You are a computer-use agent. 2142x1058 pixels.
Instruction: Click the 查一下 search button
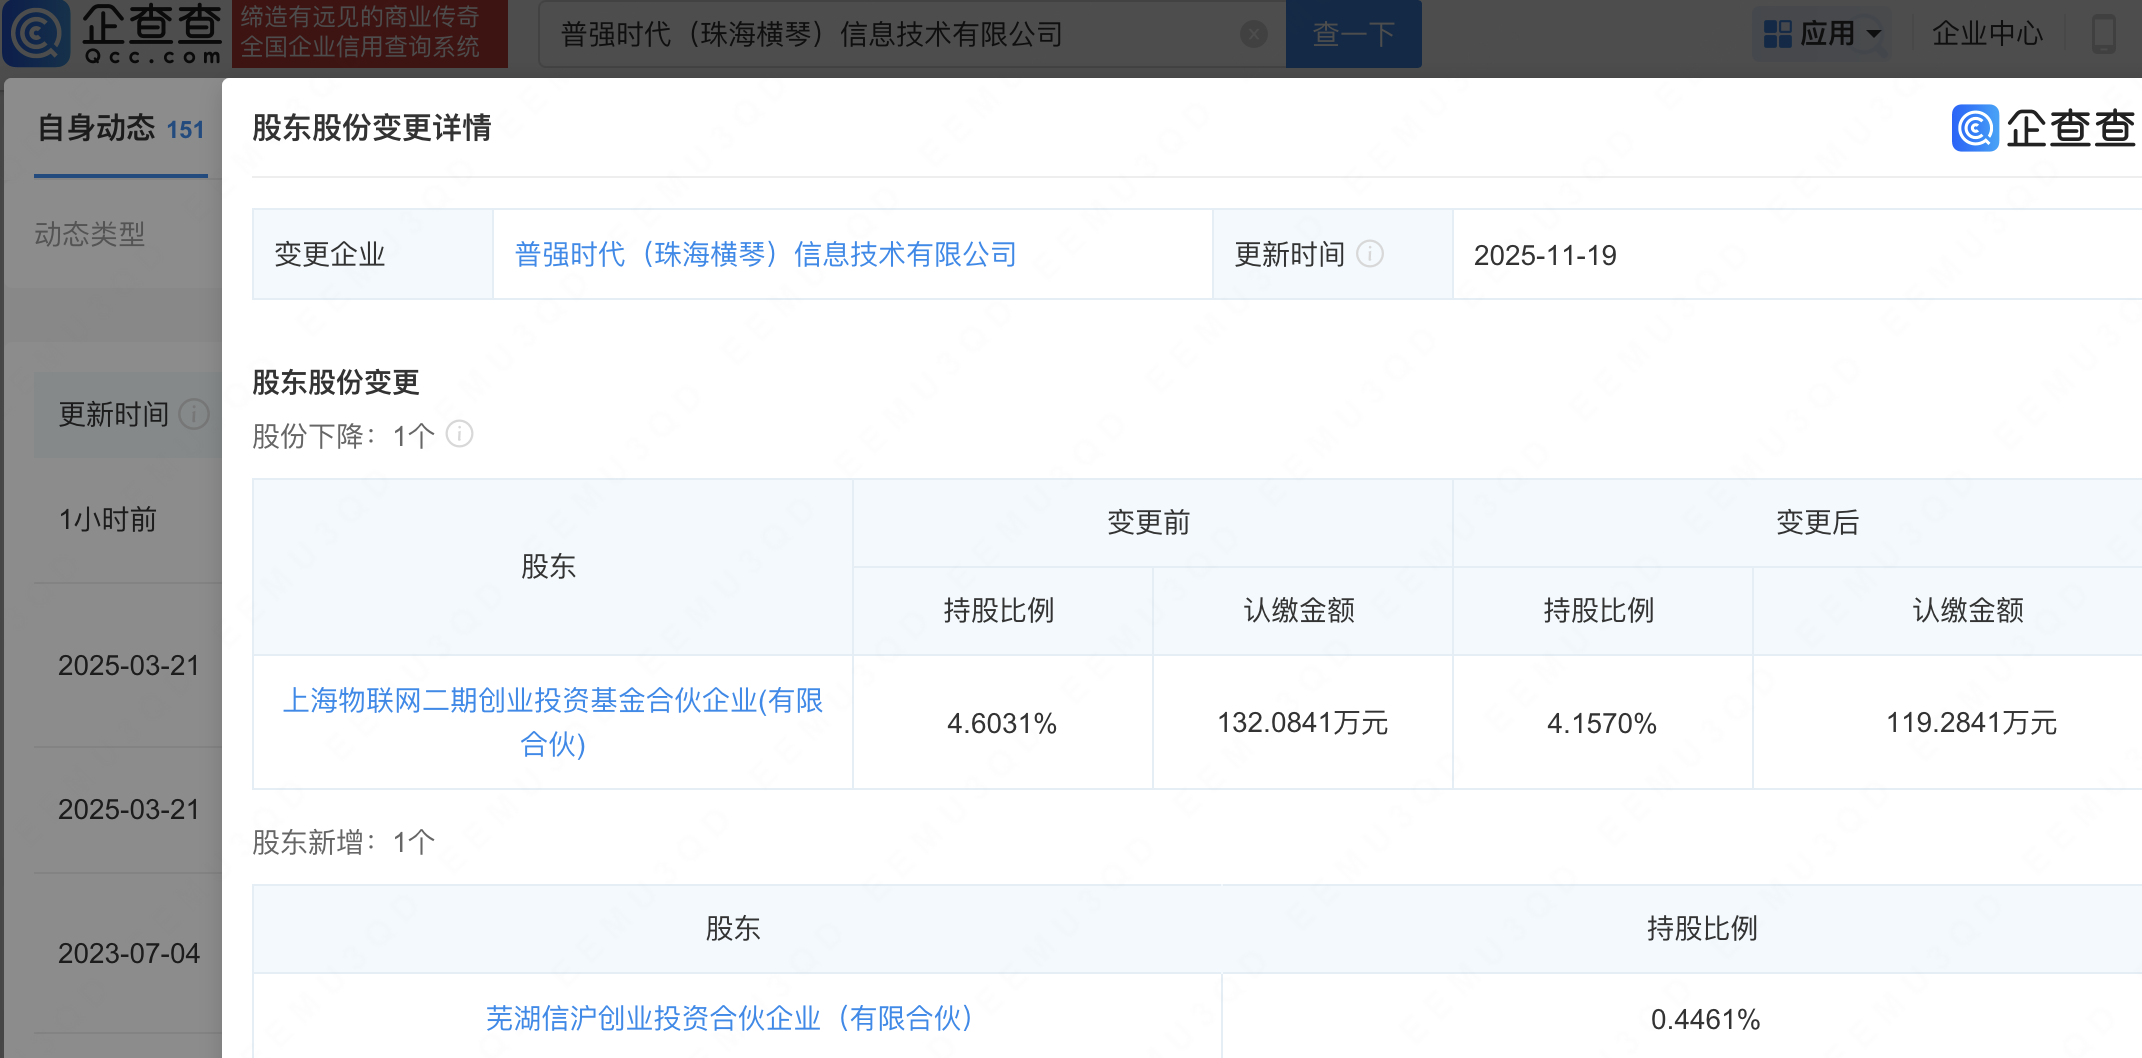(x=1353, y=35)
